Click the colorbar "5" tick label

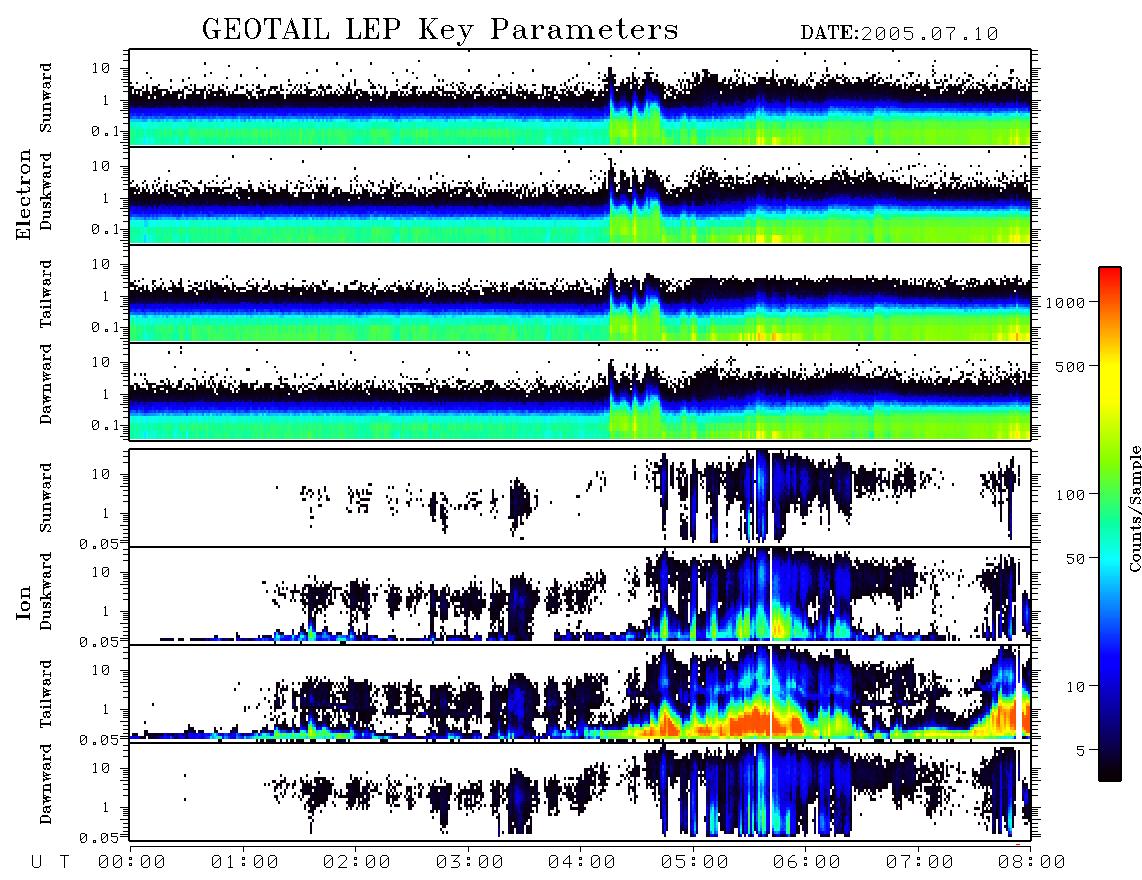(x=1081, y=750)
